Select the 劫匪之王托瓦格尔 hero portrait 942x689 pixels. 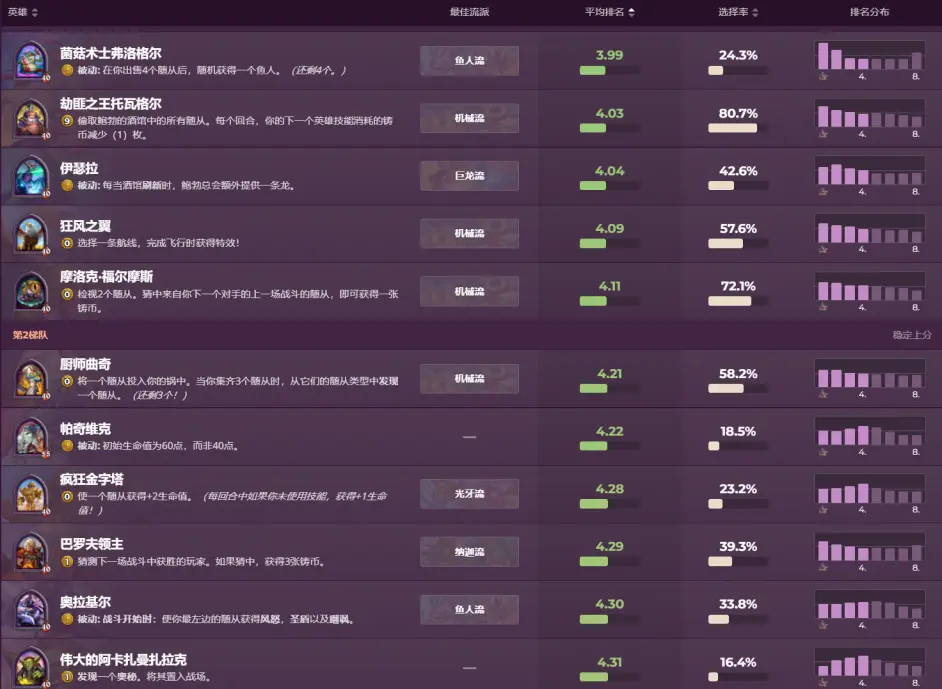[x=32, y=119]
